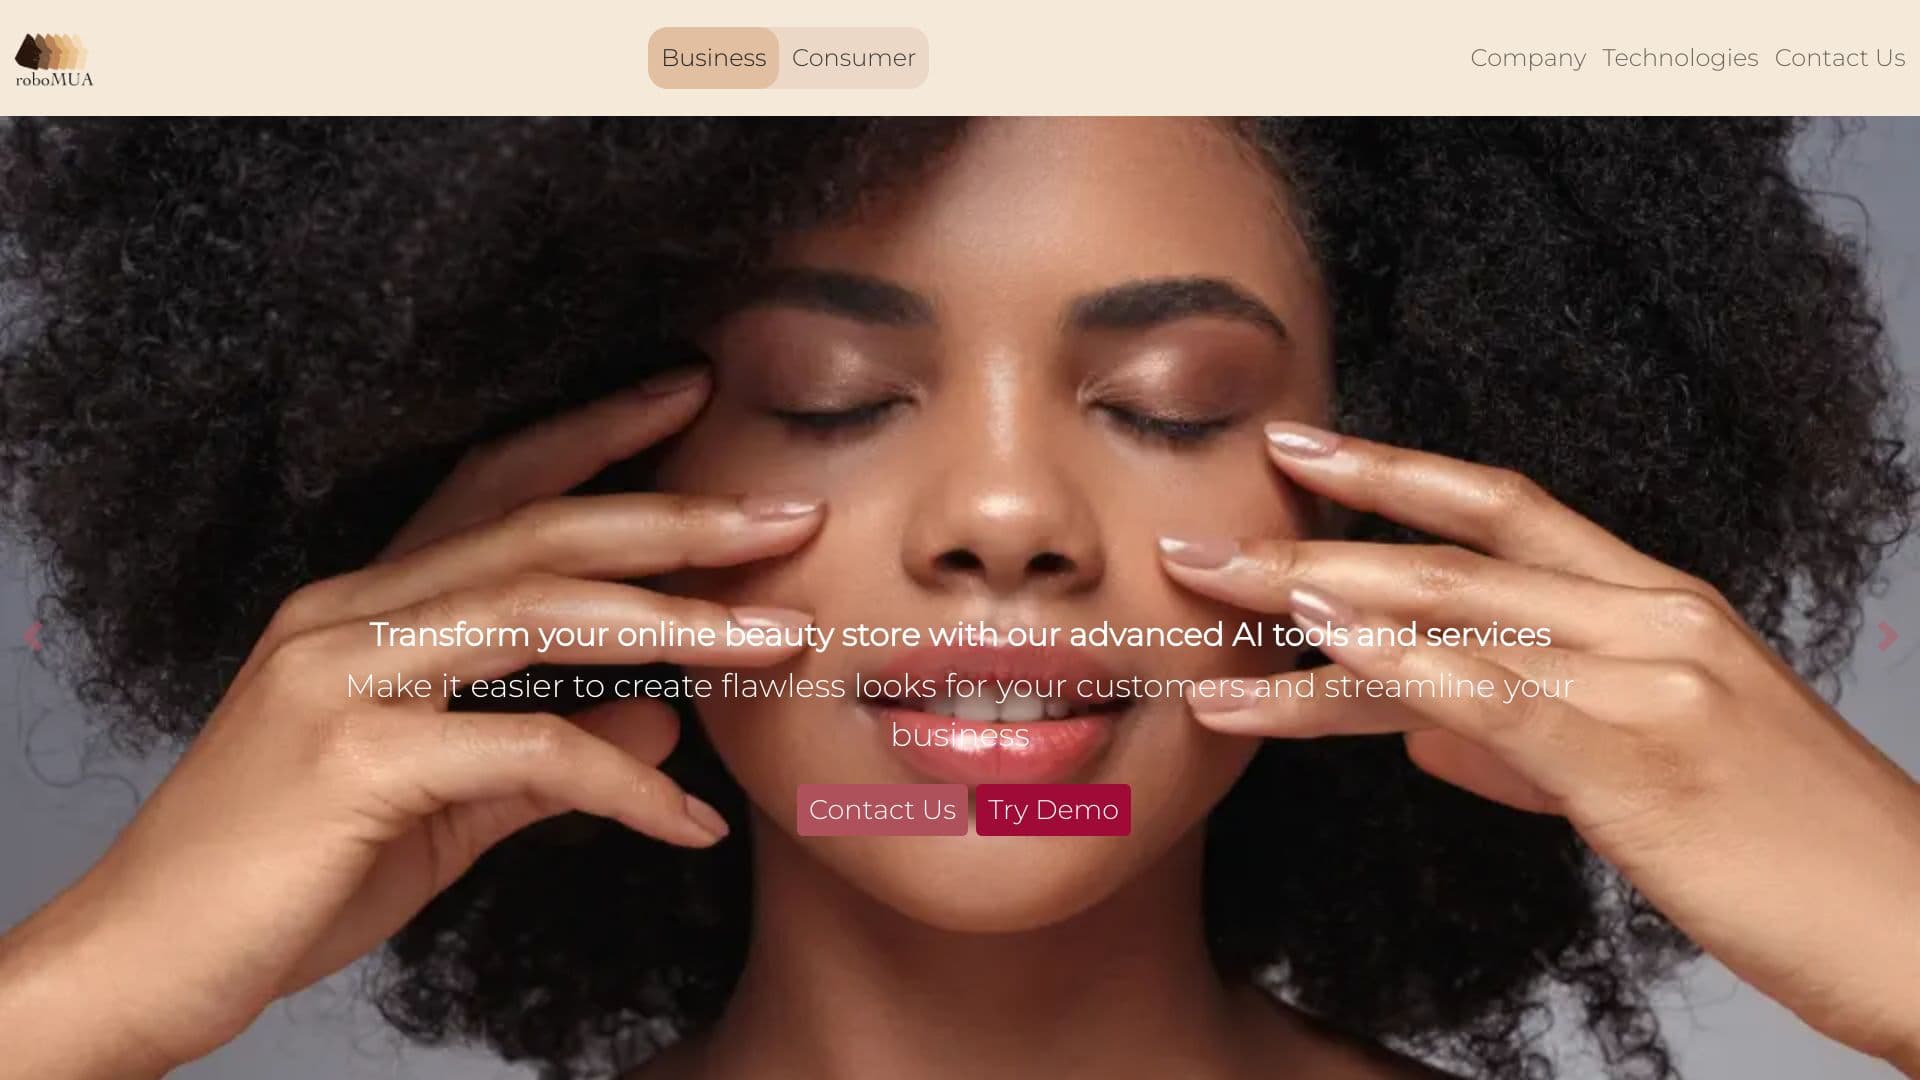1920x1080 pixels.
Task: Click the pink Contact Us hero button
Action: coord(882,810)
